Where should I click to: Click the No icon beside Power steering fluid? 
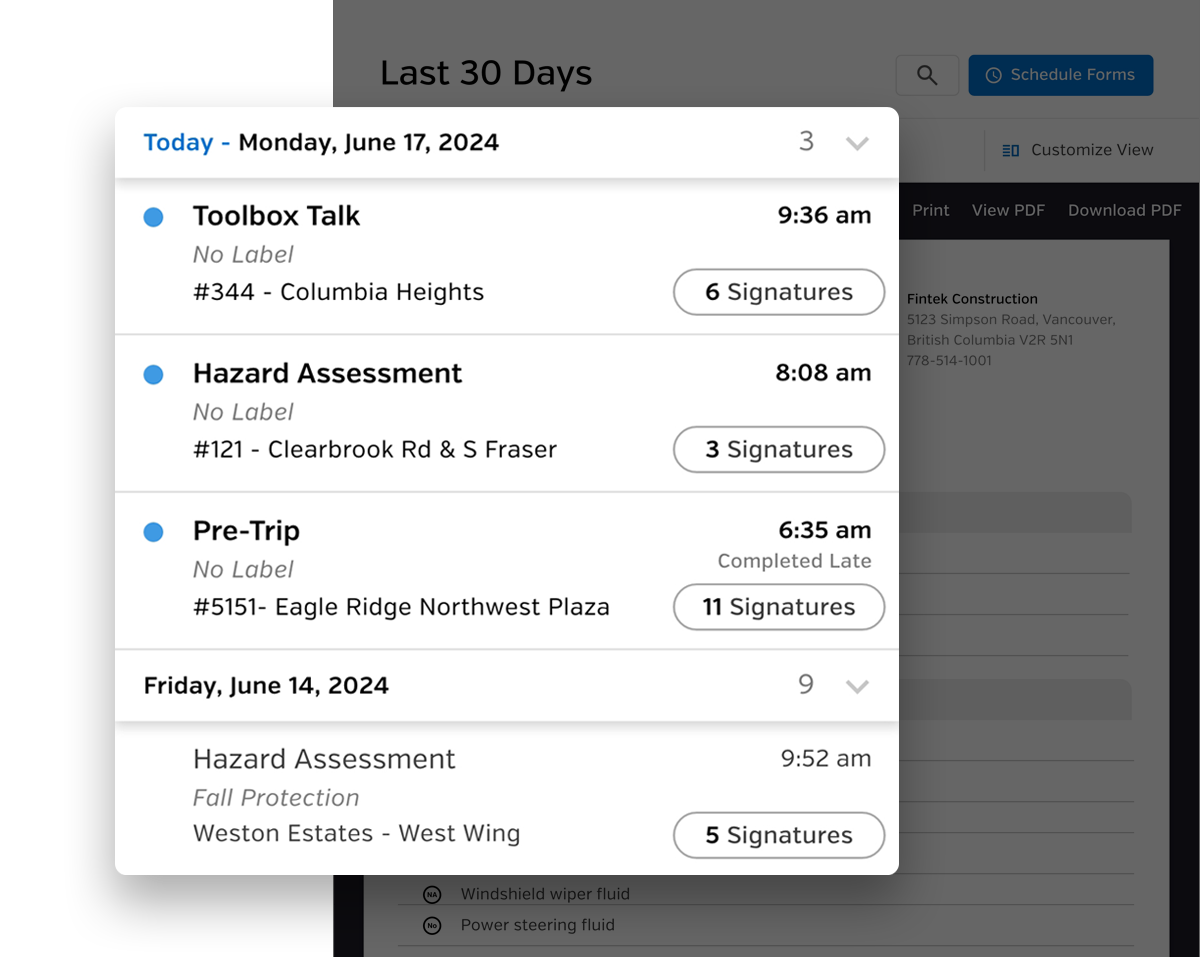click(432, 926)
